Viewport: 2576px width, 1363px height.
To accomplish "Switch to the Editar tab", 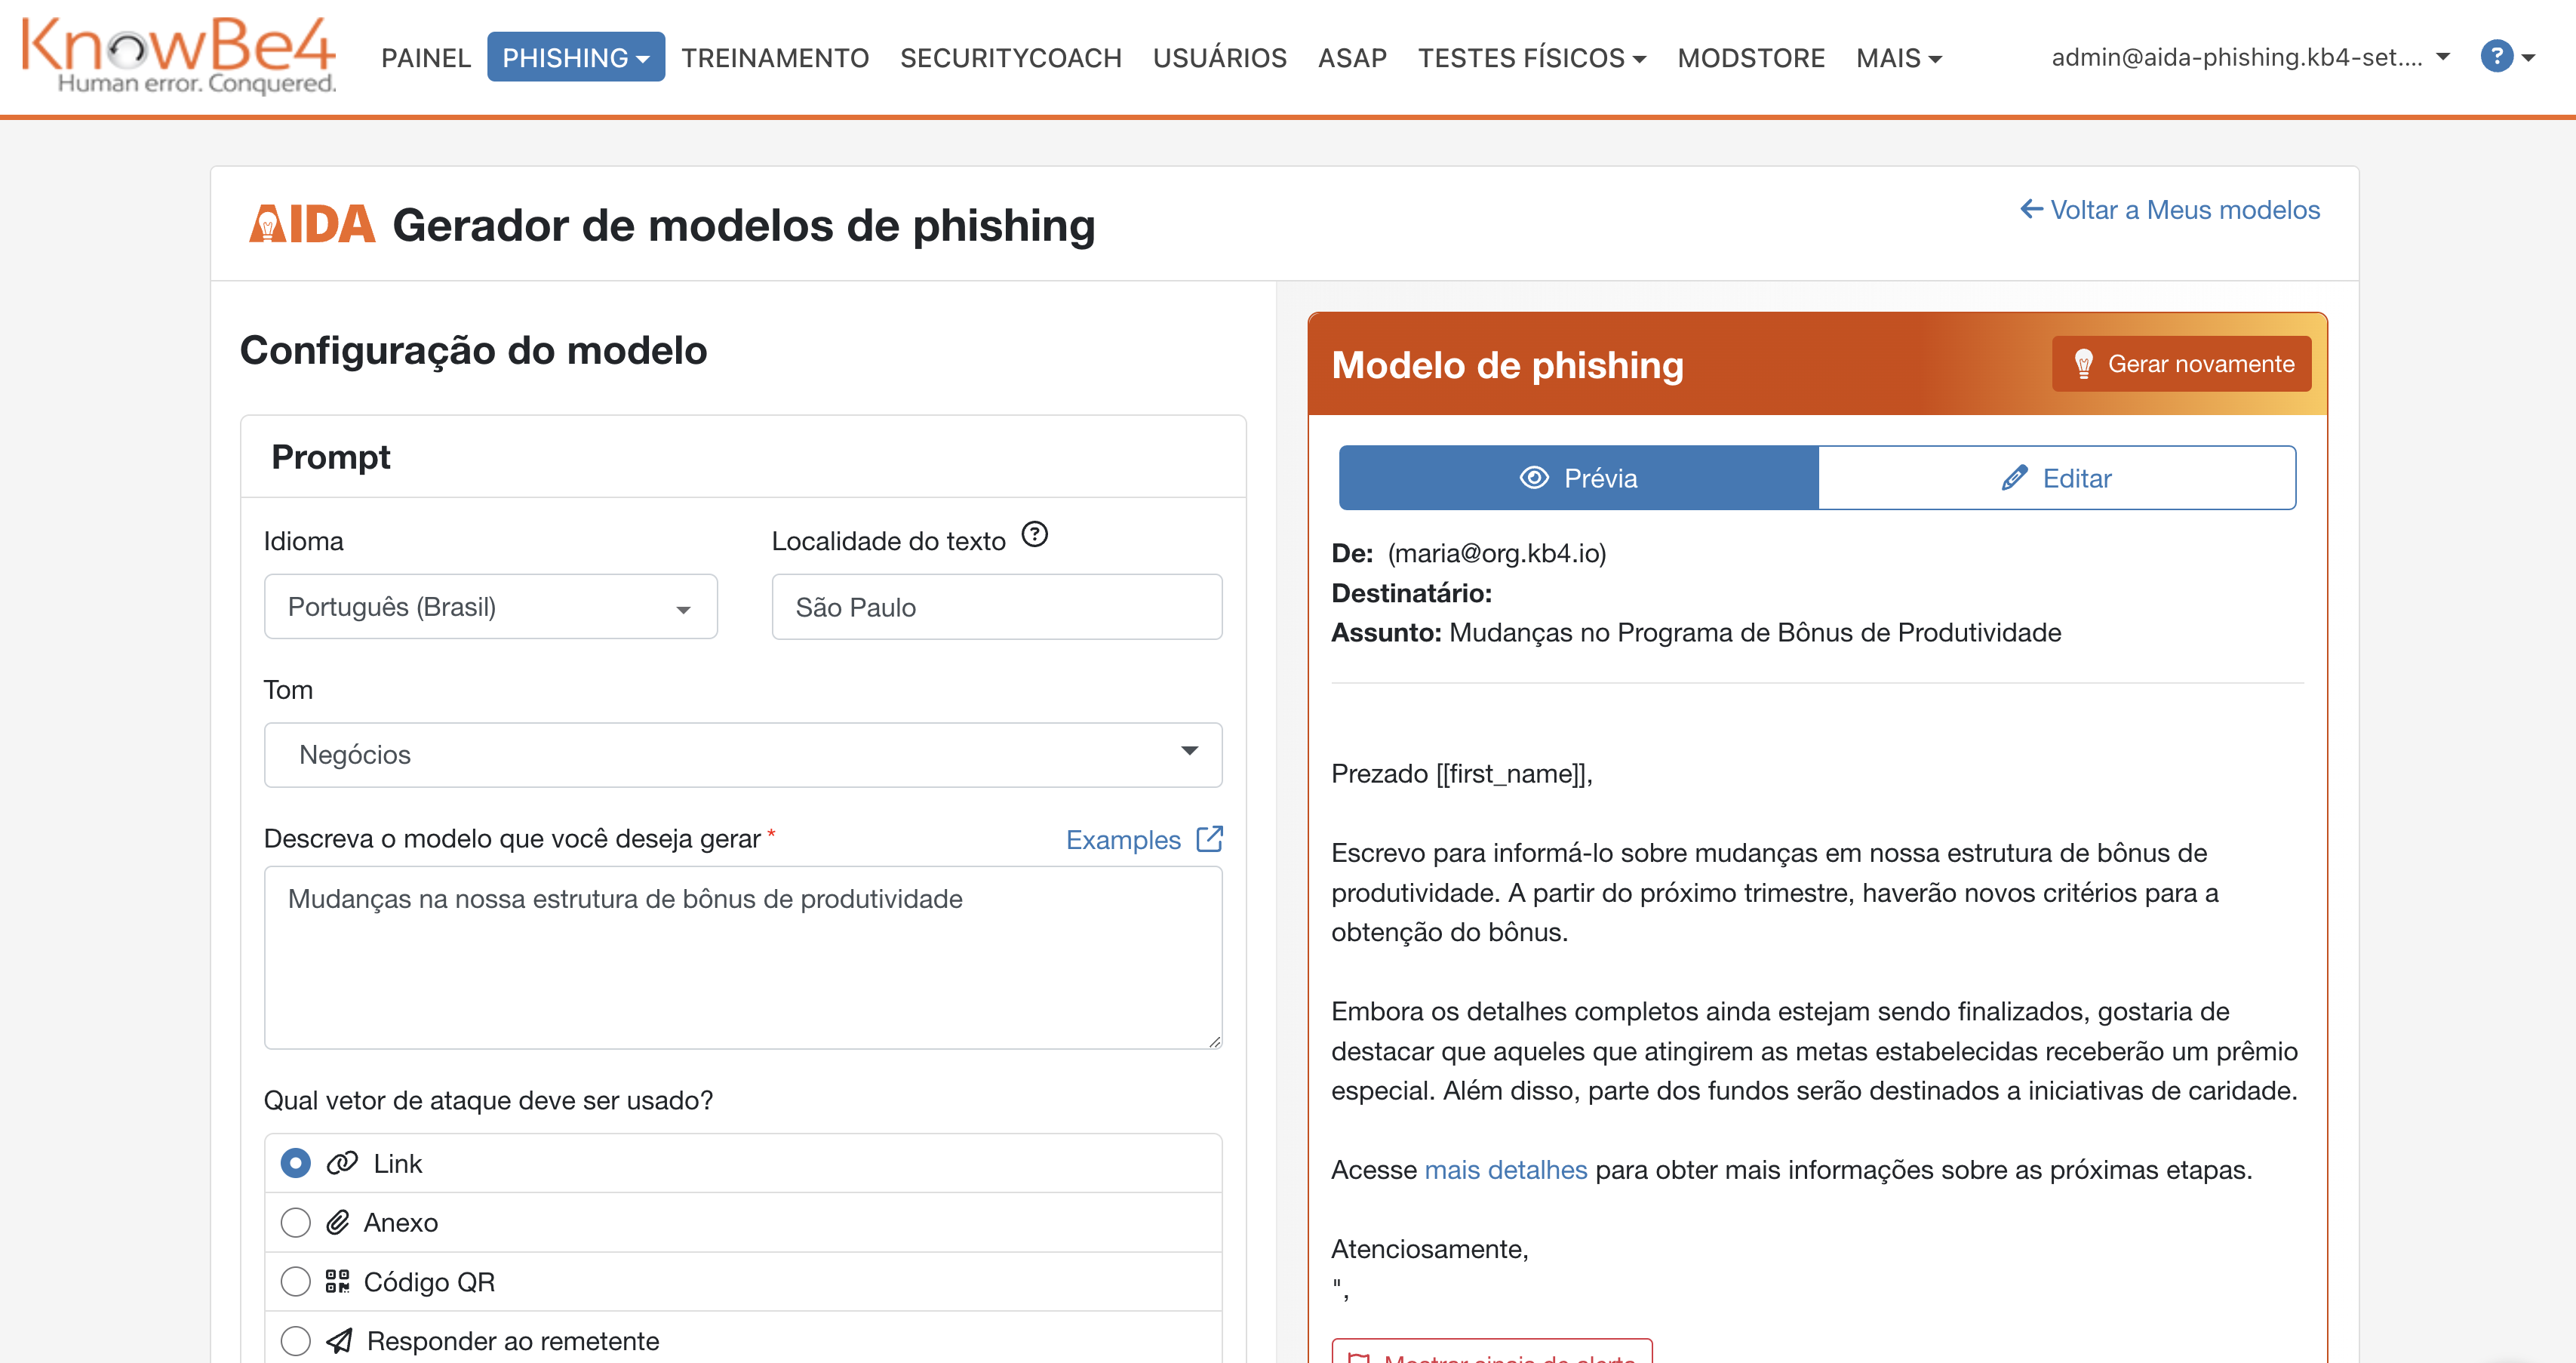I will pyautogui.click(x=2056, y=478).
